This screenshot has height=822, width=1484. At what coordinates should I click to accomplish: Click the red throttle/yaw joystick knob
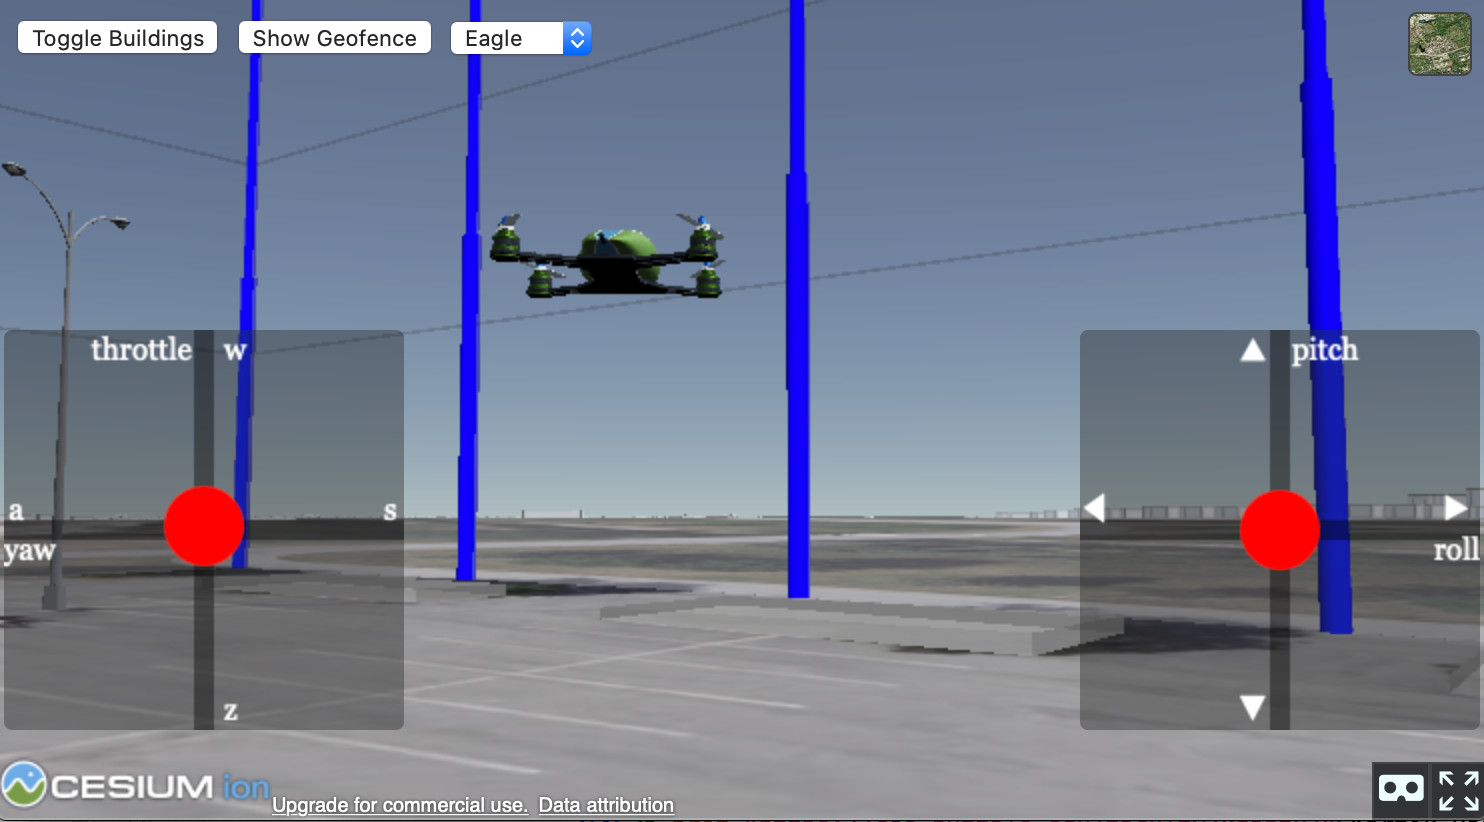(204, 526)
